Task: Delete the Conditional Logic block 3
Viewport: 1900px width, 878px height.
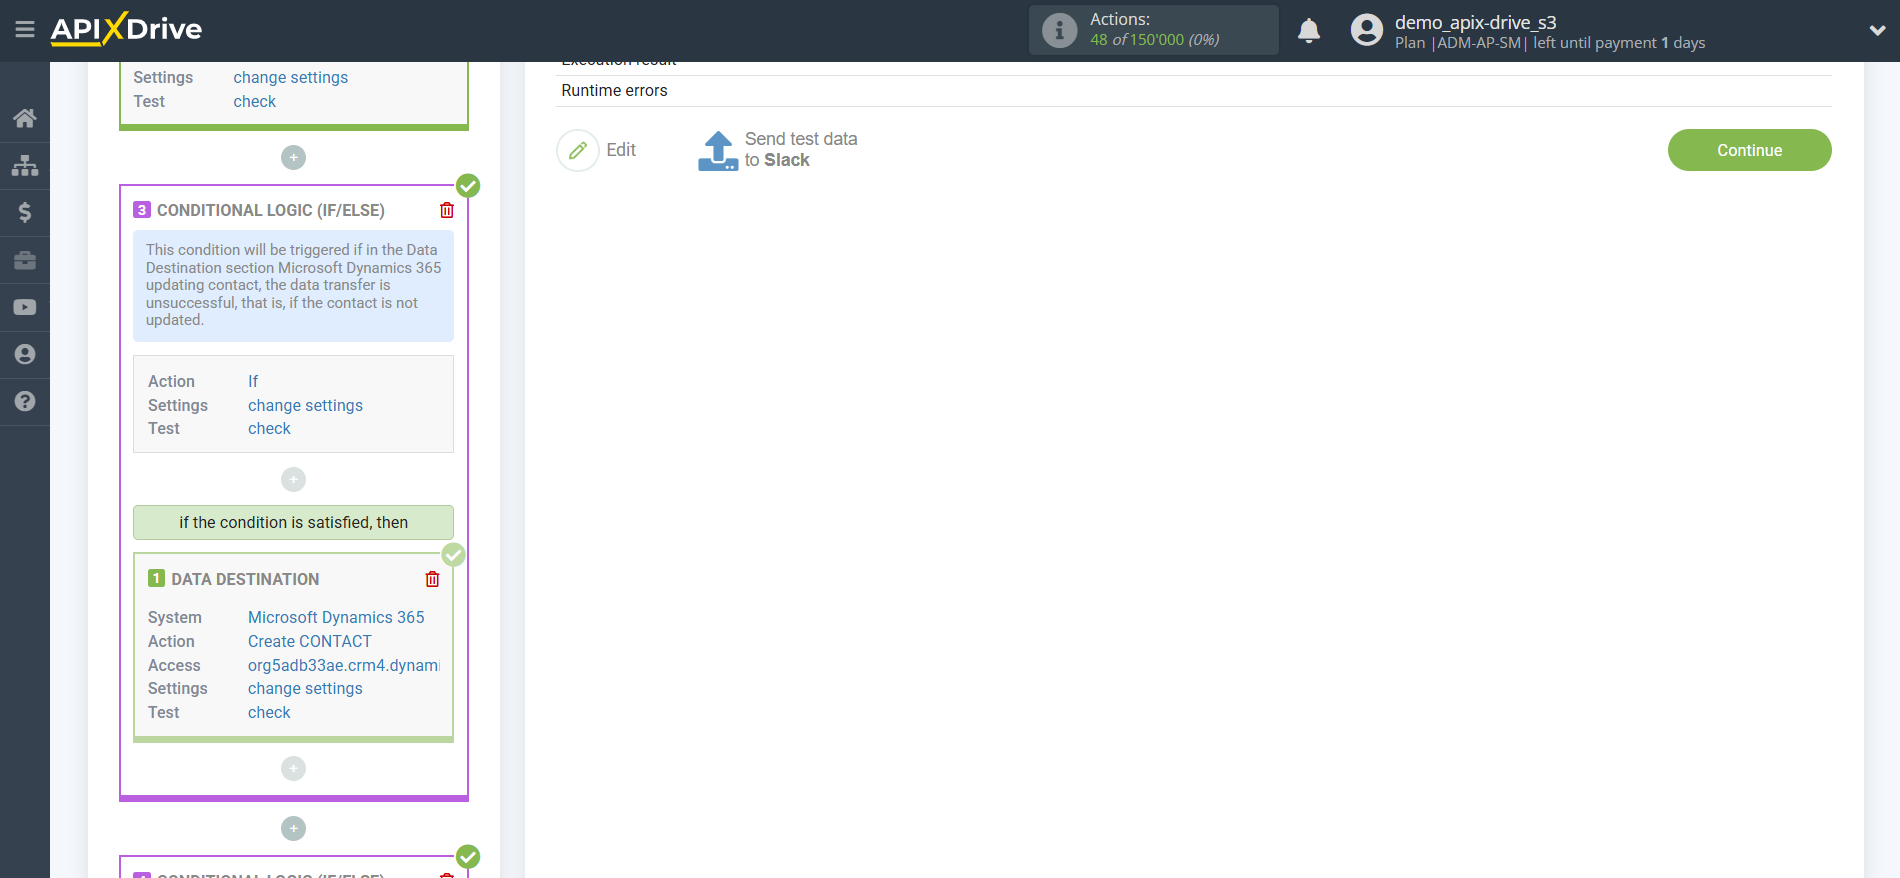Action: tap(447, 210)
